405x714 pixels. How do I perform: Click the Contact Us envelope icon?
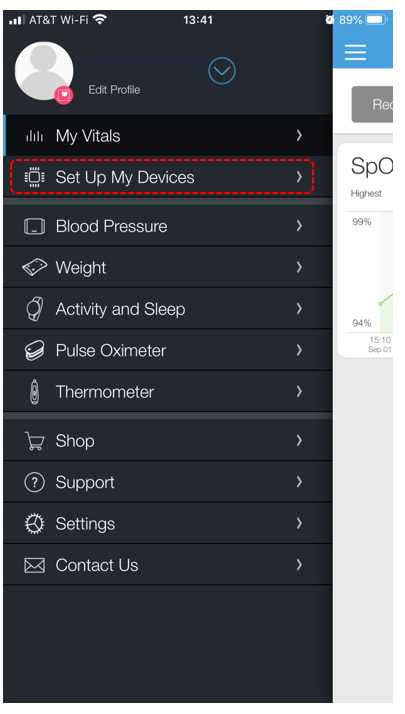pyautogui.click(x=34, y=565)
